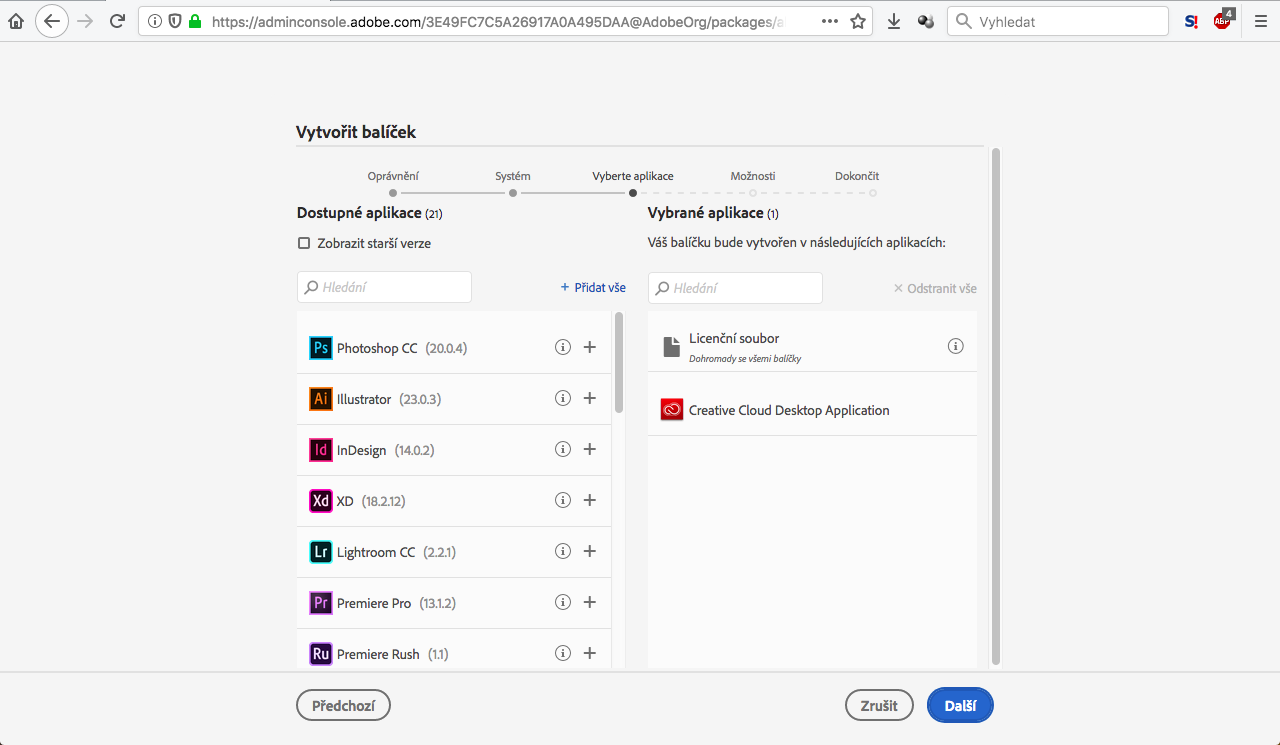This screenshot has height=745, width=1280.
Task: Focus the selected apps Hledání field
Action: point(735,288)
